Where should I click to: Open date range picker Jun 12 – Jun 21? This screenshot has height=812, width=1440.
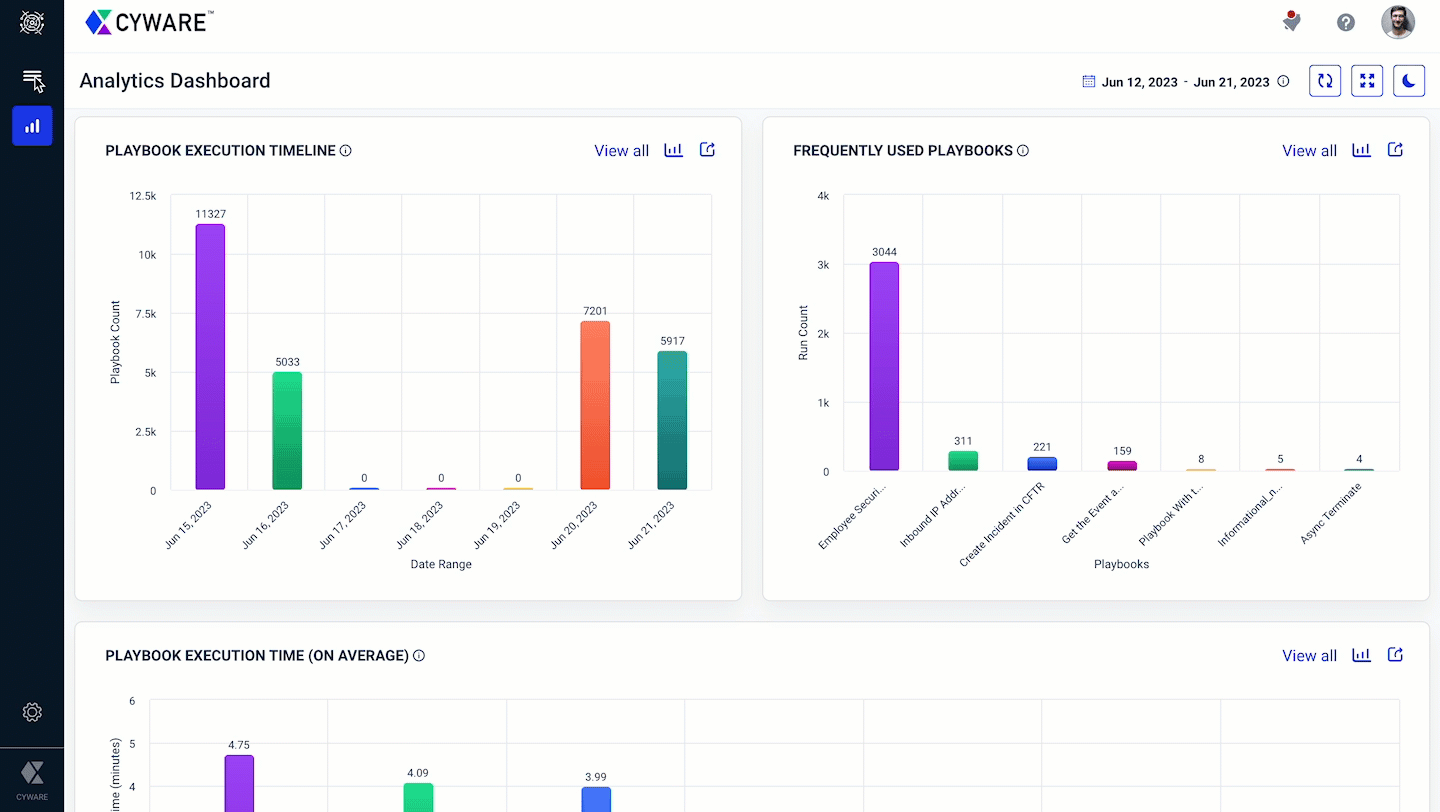[1176, 82]
